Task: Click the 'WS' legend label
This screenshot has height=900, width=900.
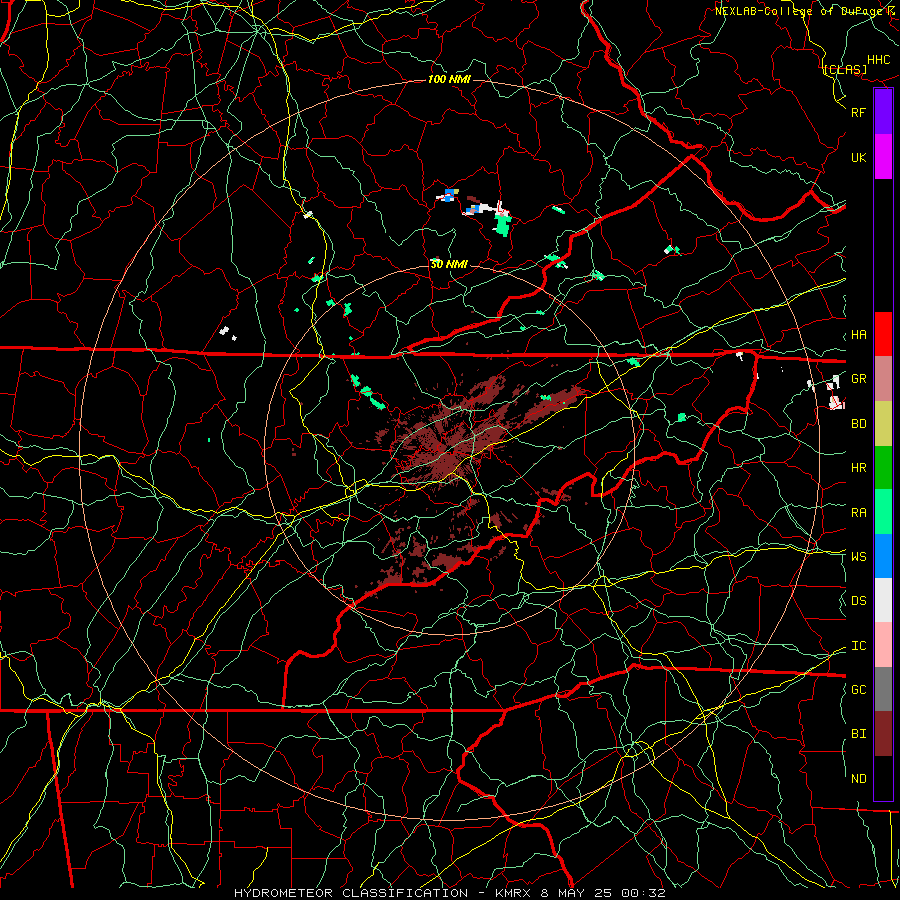Action: (858, 557)
